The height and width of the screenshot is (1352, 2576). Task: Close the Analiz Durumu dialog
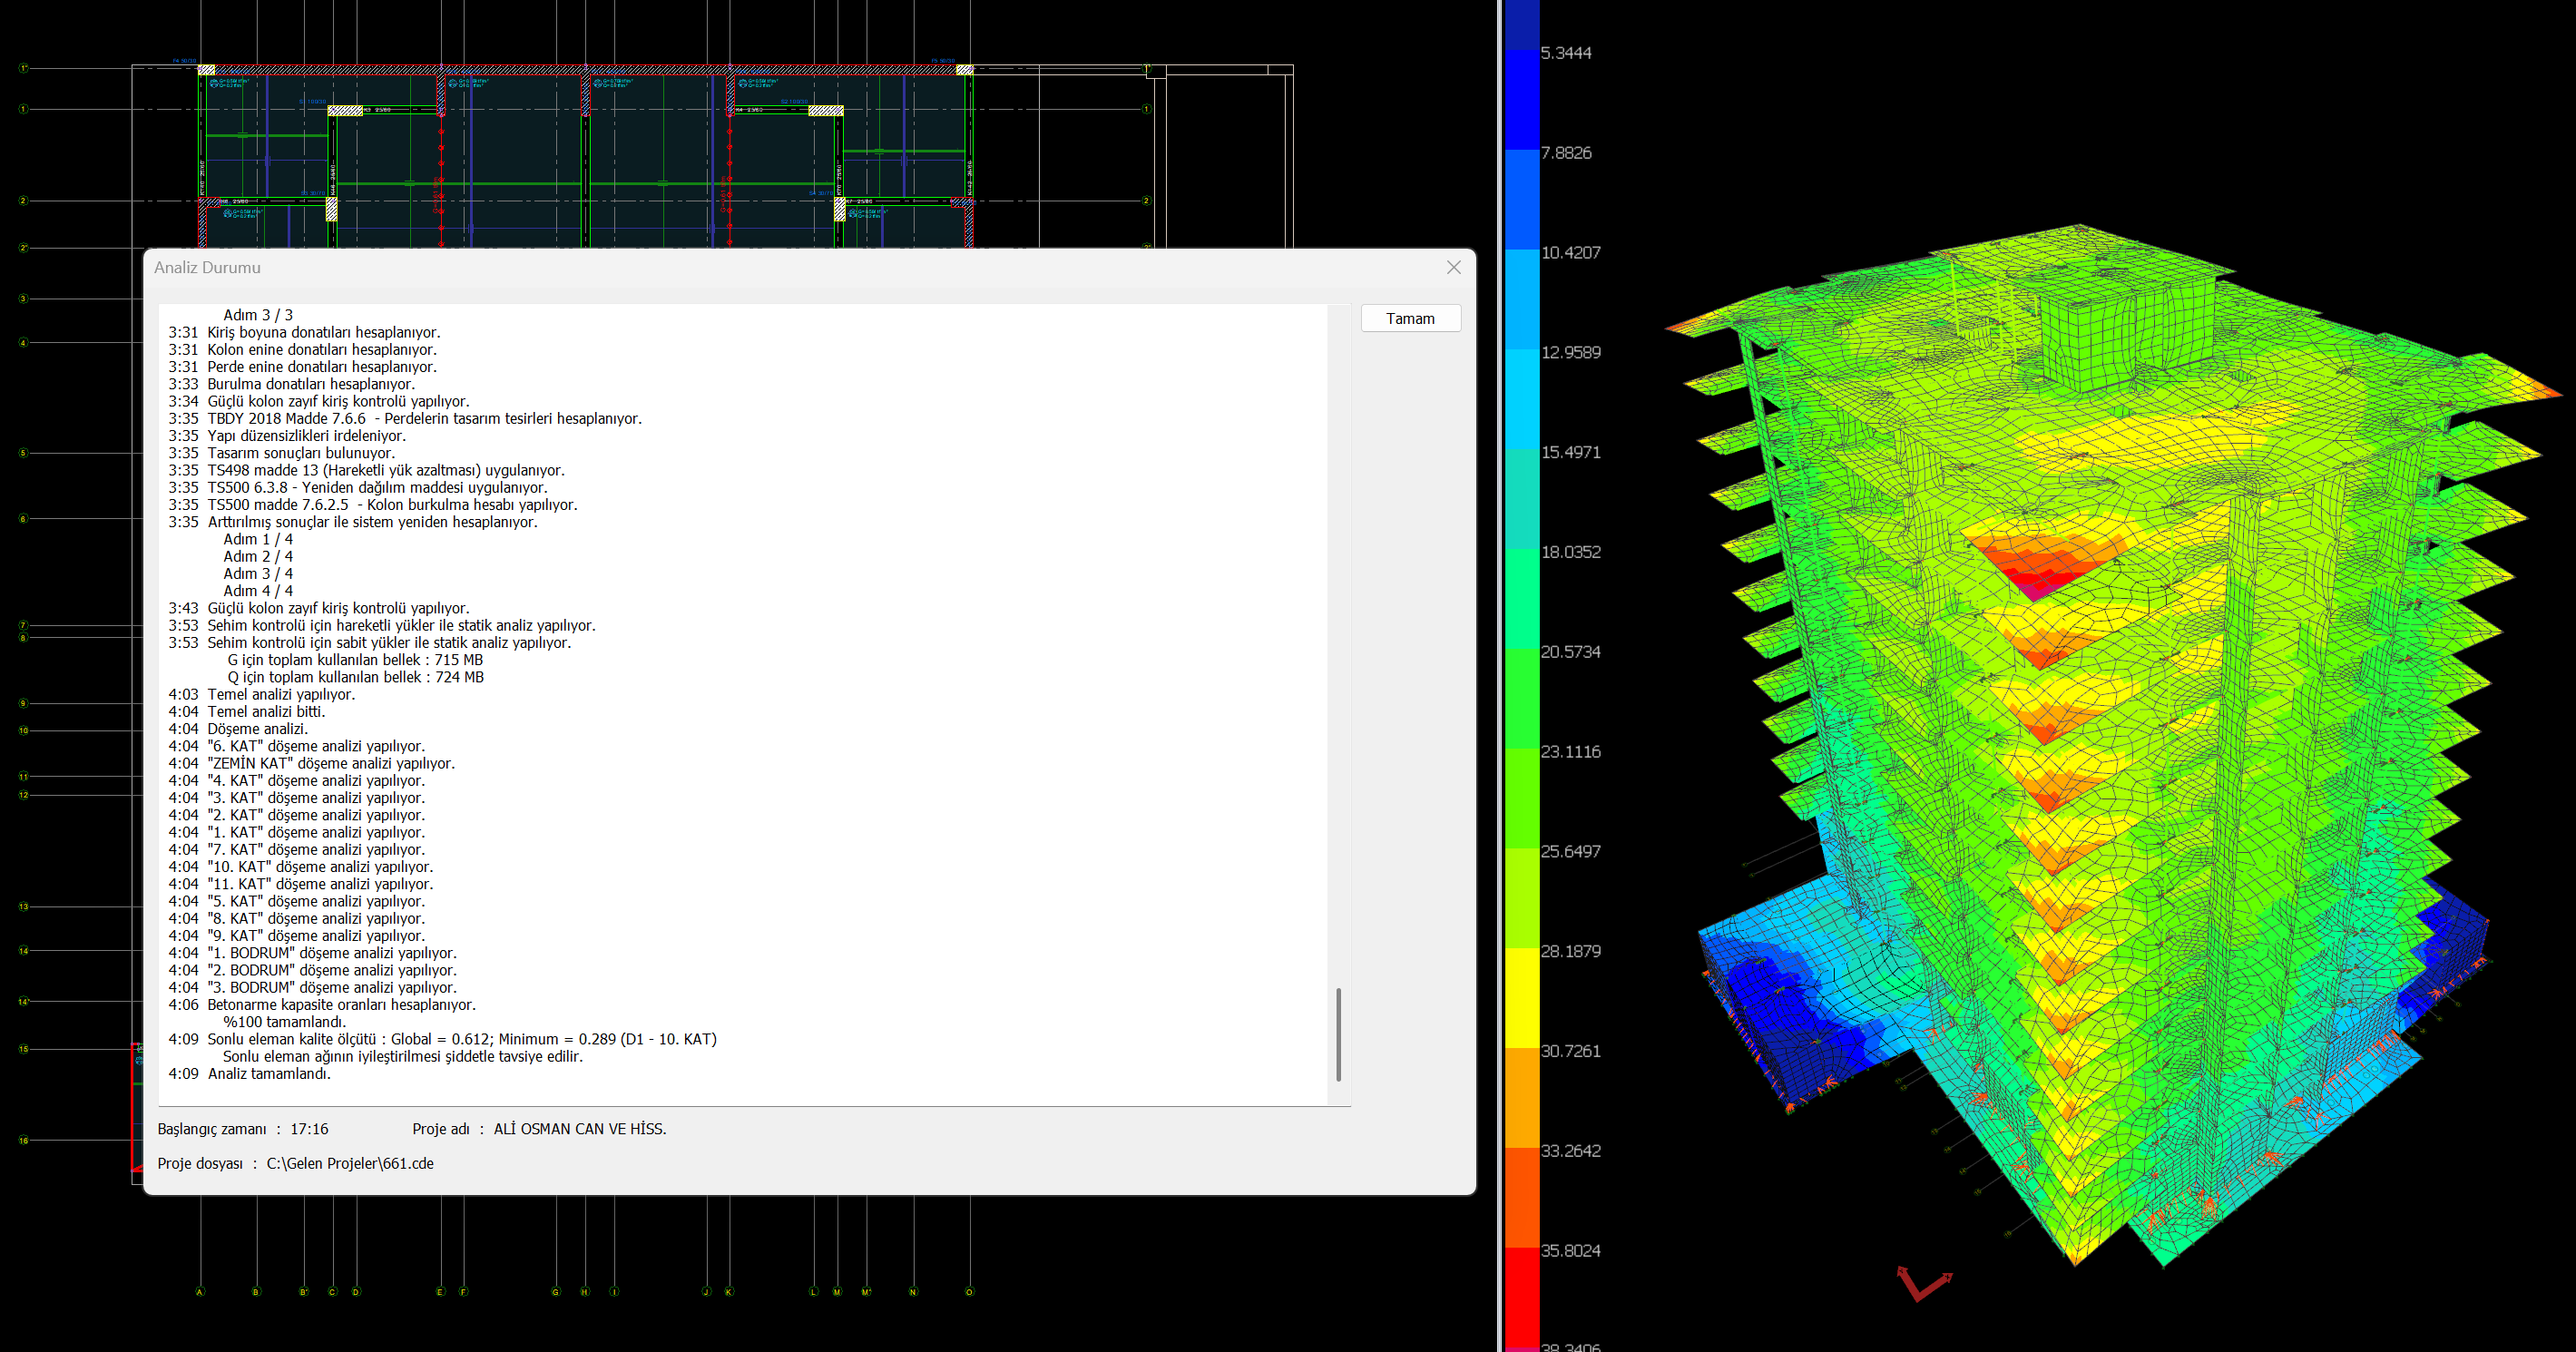click(x=1453, y=267)
